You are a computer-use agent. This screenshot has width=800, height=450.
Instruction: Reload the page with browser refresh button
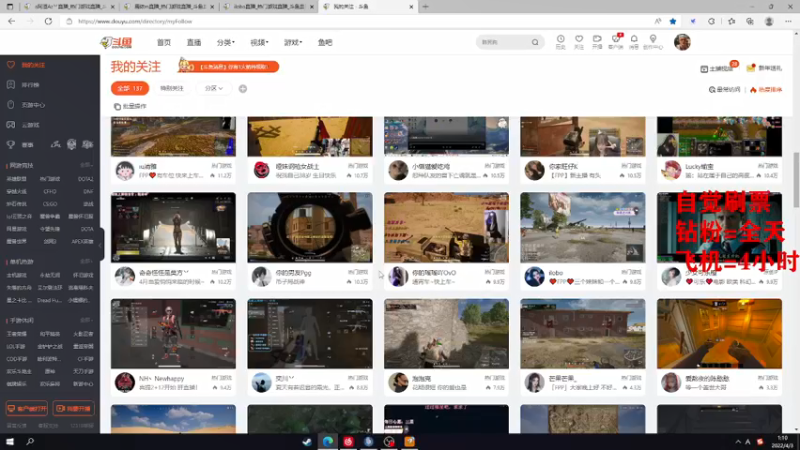pyautogui.click(x=48, y=21)
